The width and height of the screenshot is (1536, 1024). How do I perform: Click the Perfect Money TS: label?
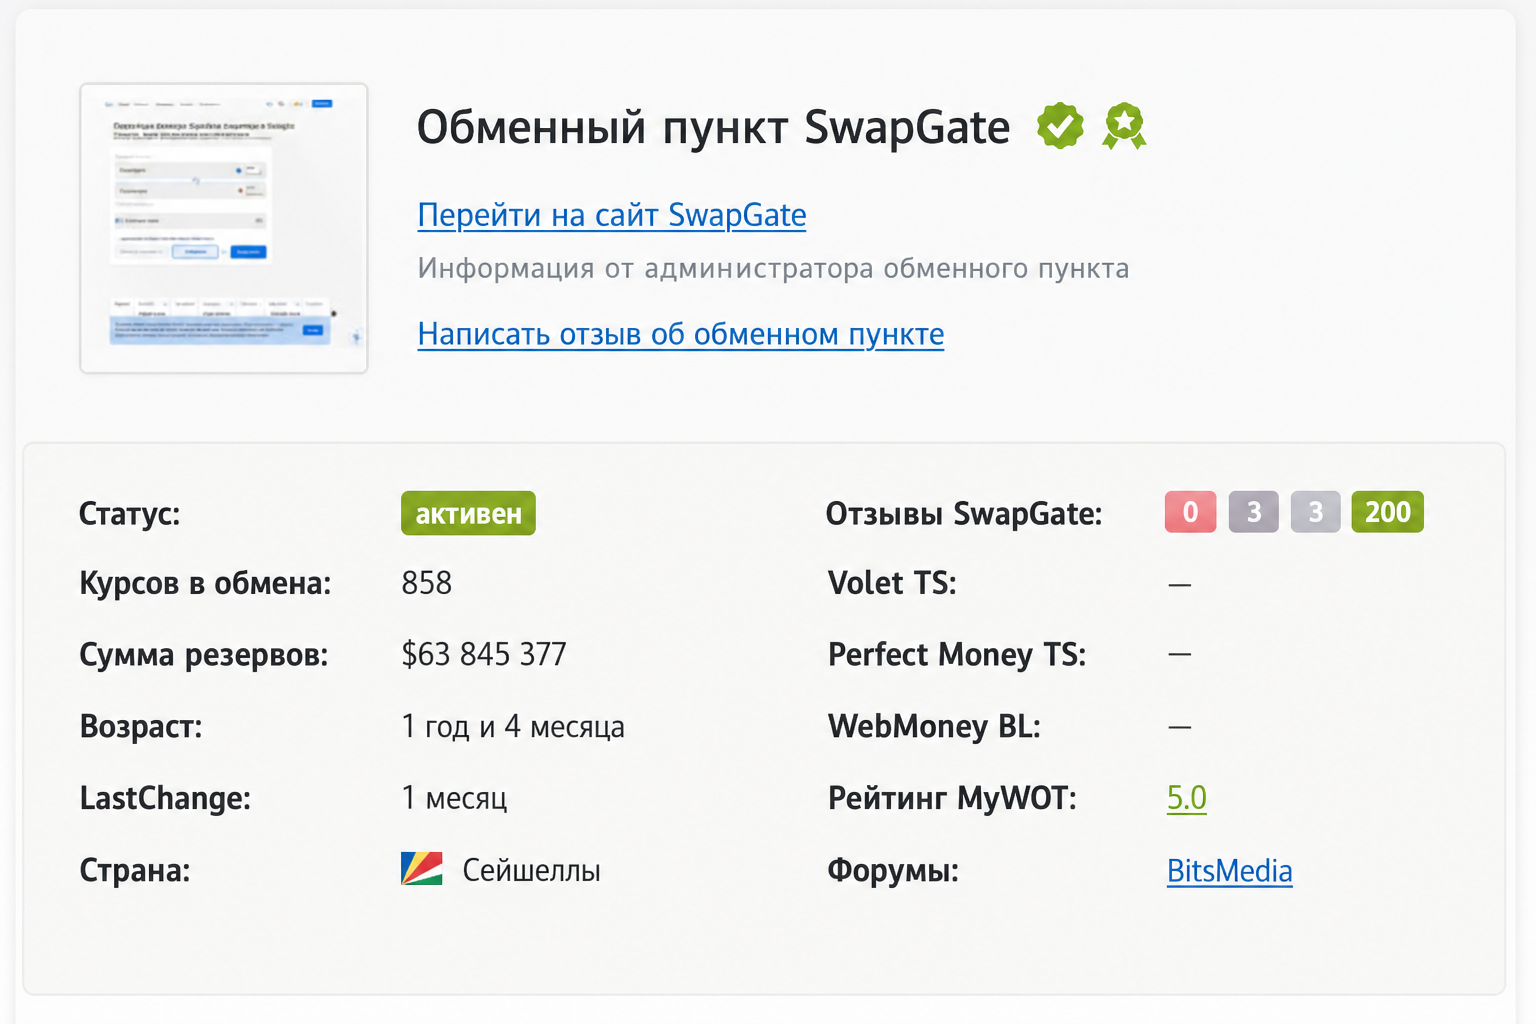coord(957,655)
